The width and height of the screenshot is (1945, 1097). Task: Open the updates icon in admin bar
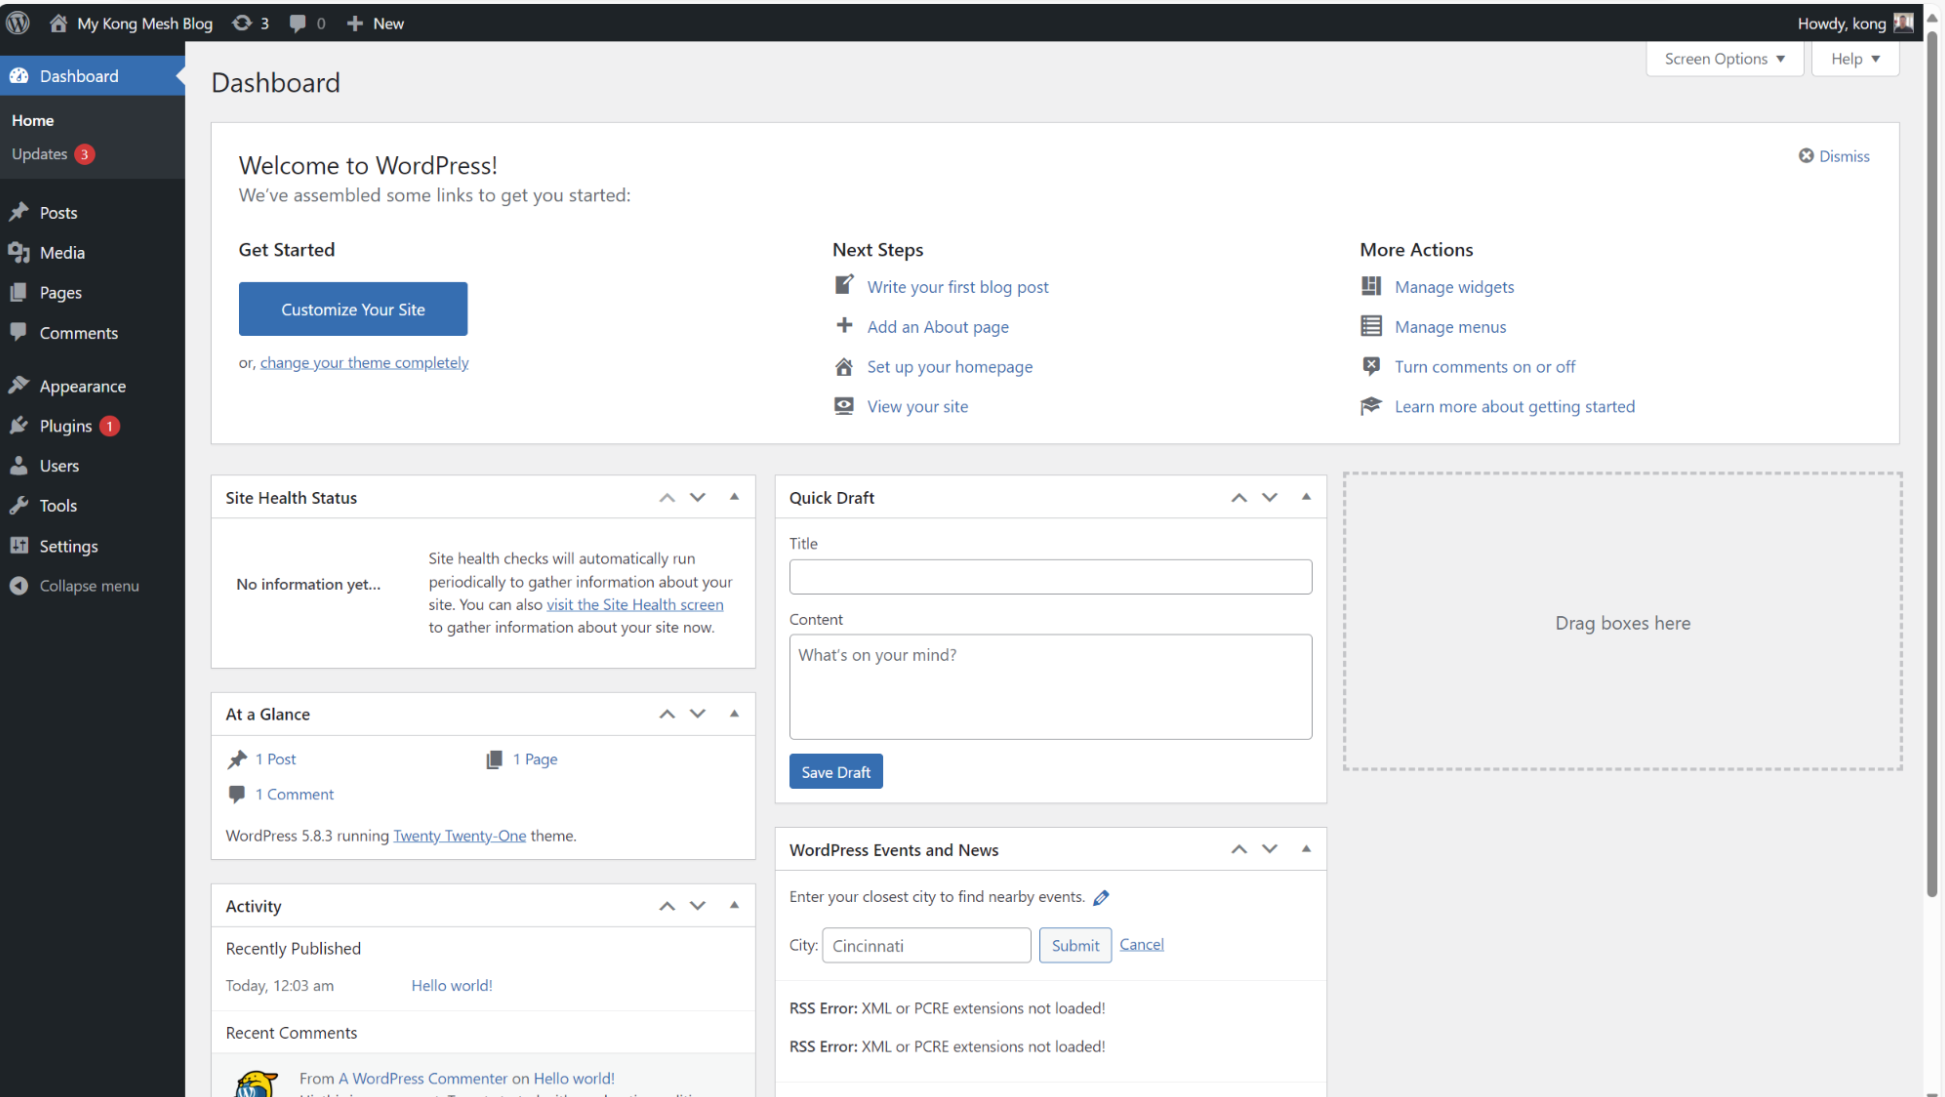pos(242,22)
